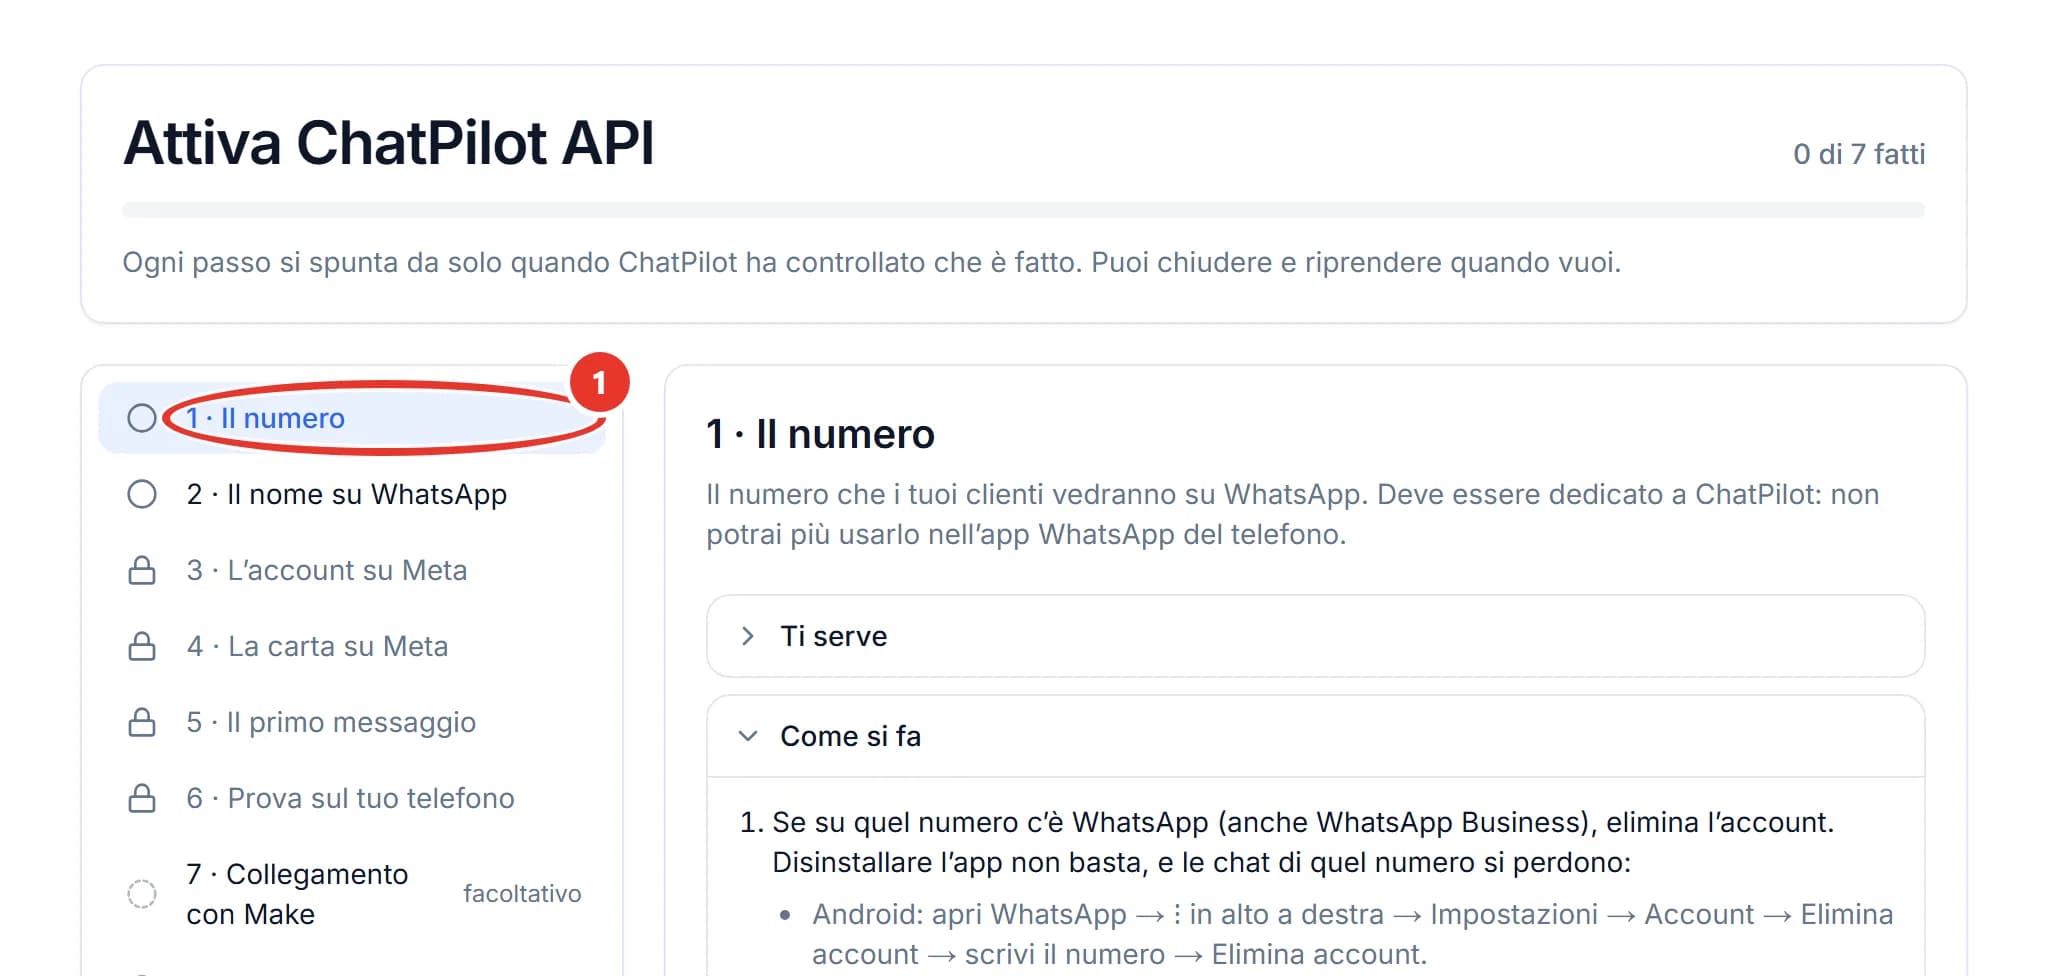Click the '1 · Il numero' panel heading

[x=820, y=434]
